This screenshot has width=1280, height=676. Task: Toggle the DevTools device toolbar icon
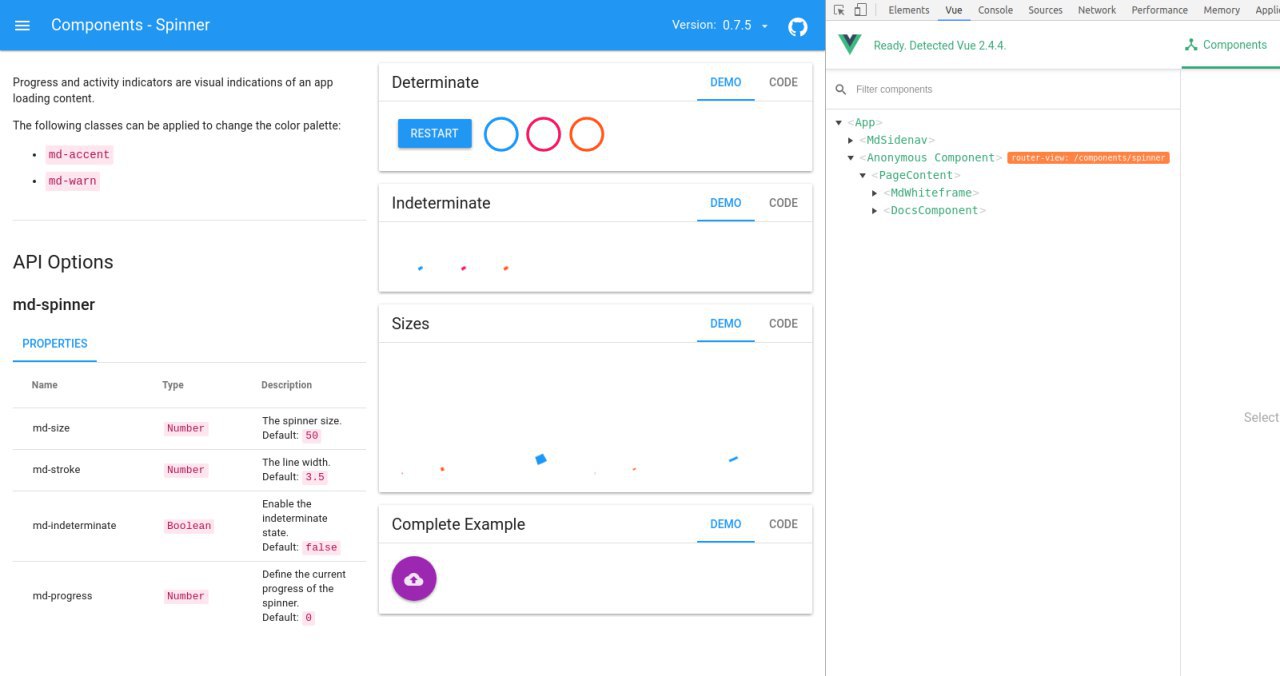[860, 10]
